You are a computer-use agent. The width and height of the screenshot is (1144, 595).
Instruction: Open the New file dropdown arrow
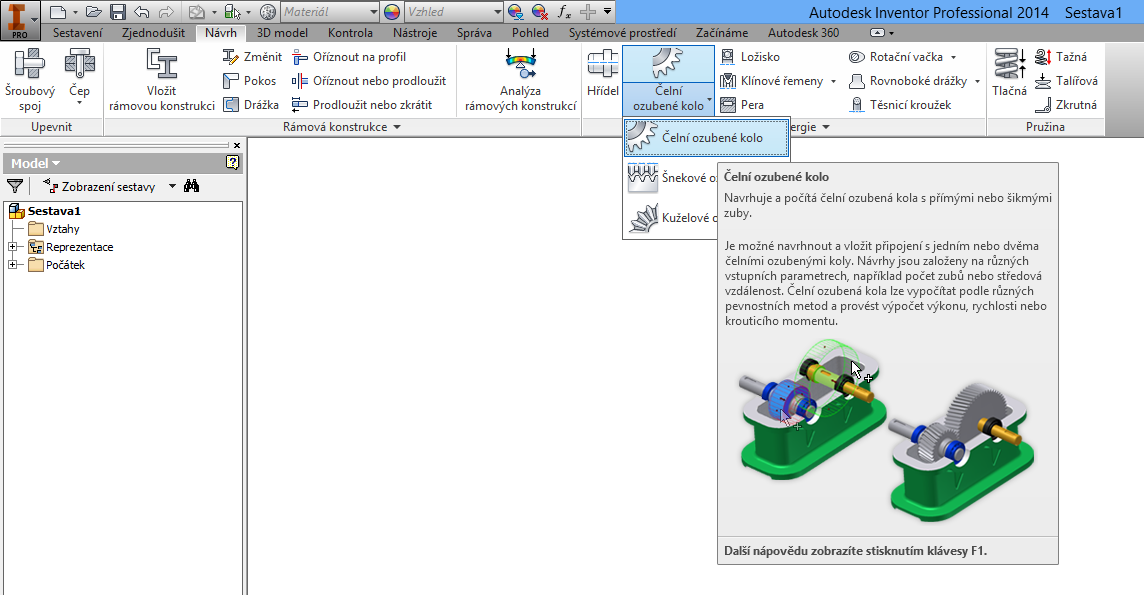pyautogui.click(x=75, y=12)
